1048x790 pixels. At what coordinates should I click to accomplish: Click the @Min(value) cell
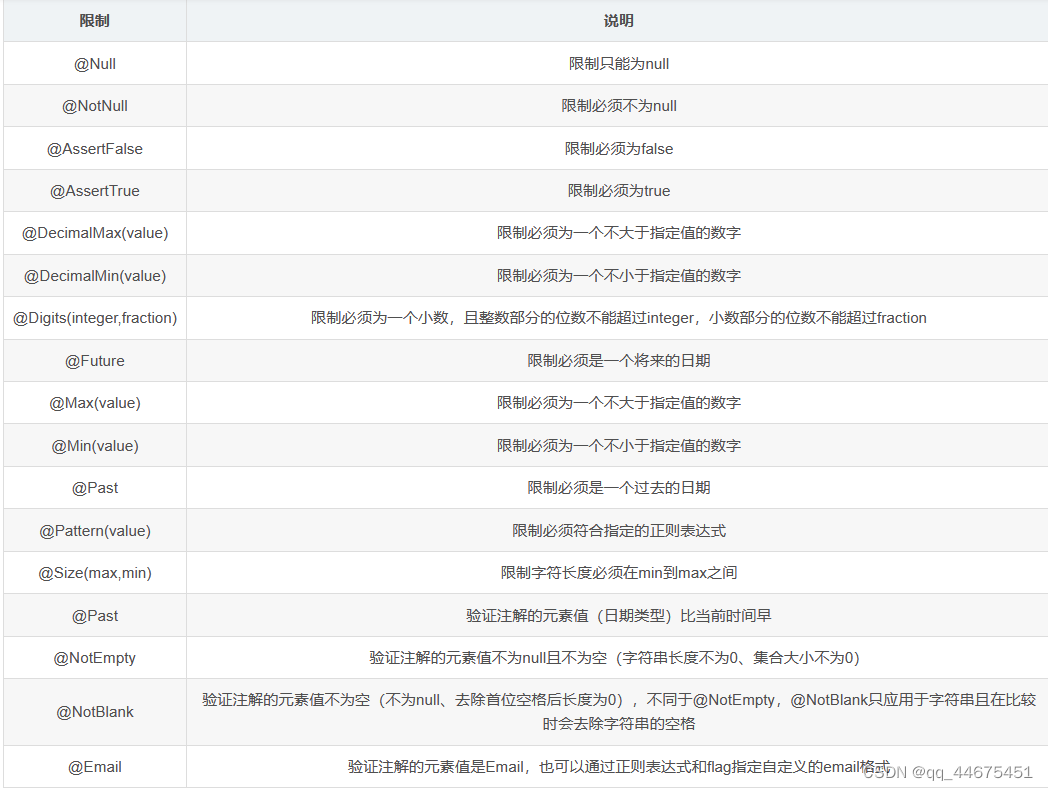coord(94,445)
